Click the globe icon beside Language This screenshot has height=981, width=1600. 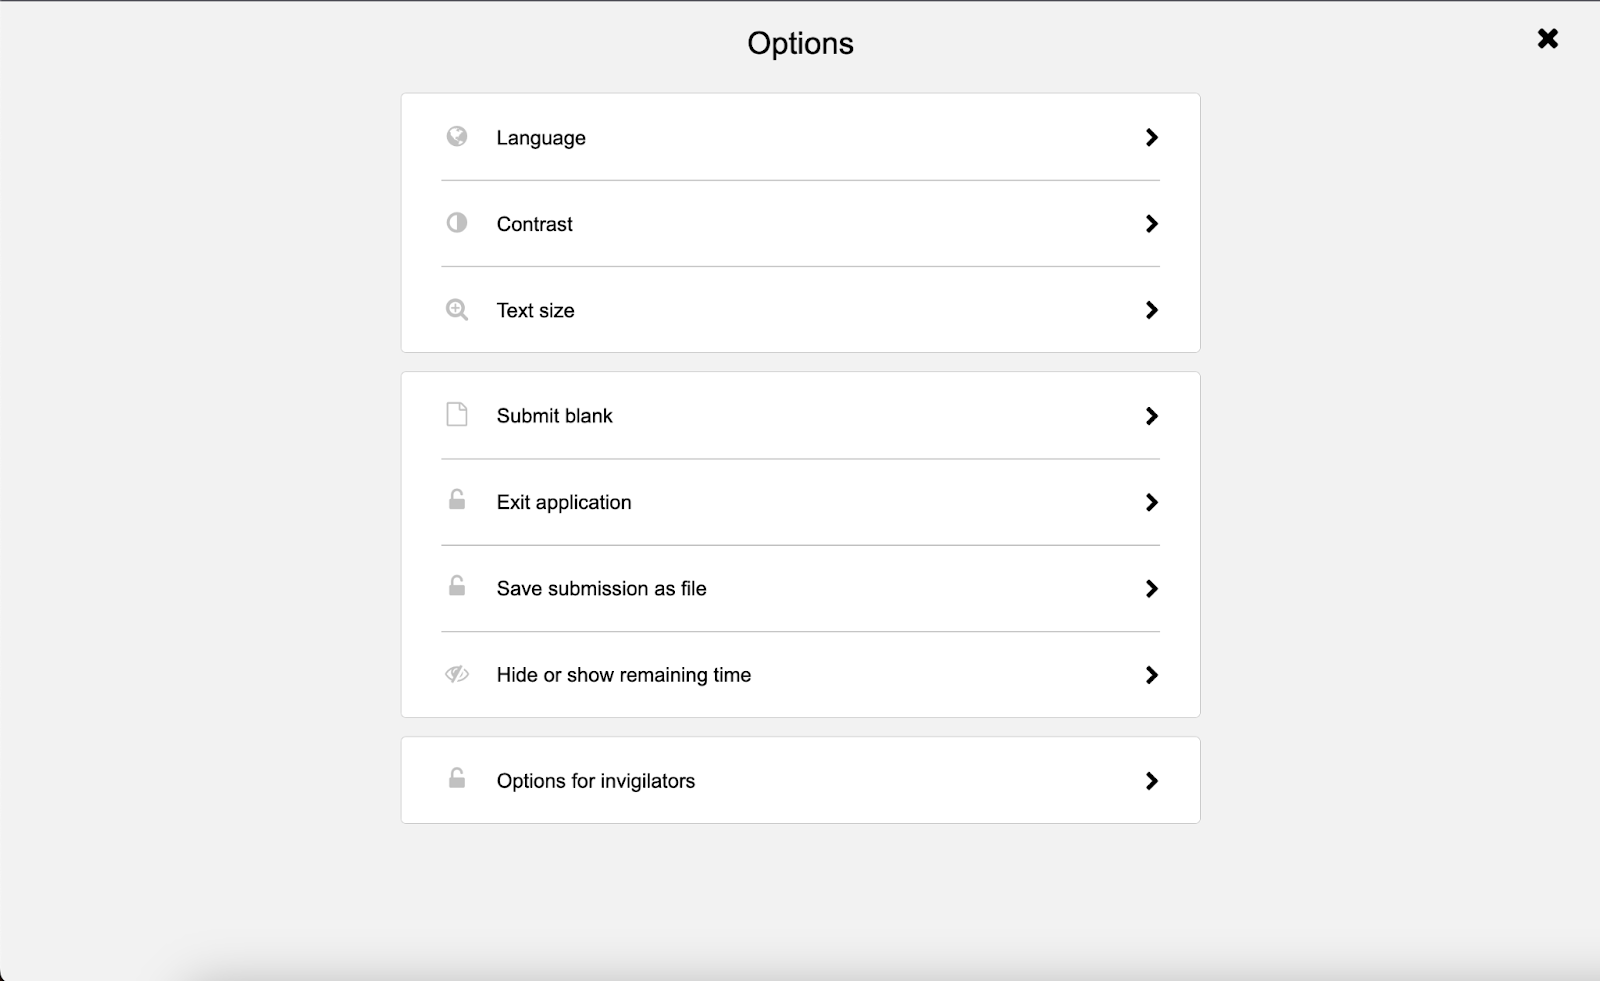click(457, 137)
